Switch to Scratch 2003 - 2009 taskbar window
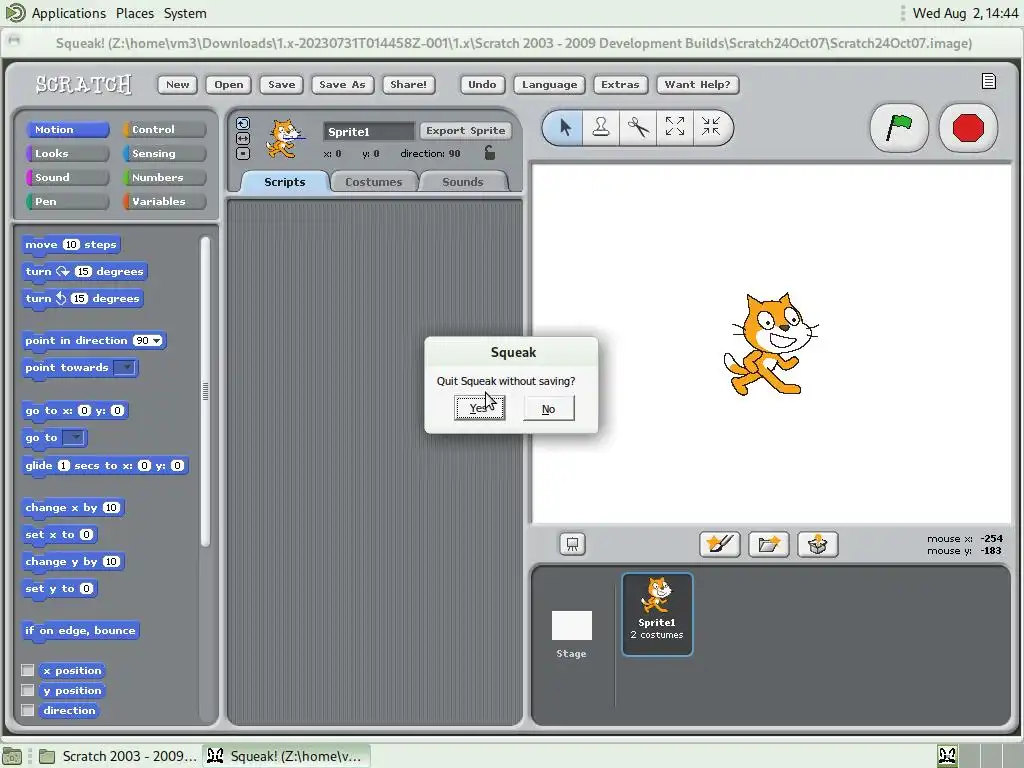 tap(118, 756)
